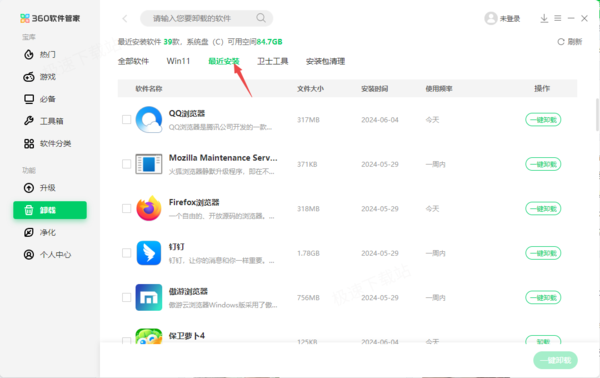This screenshot has width=600, height=378.
Task: Go back with the left arrow
Action: pos(125,18)
